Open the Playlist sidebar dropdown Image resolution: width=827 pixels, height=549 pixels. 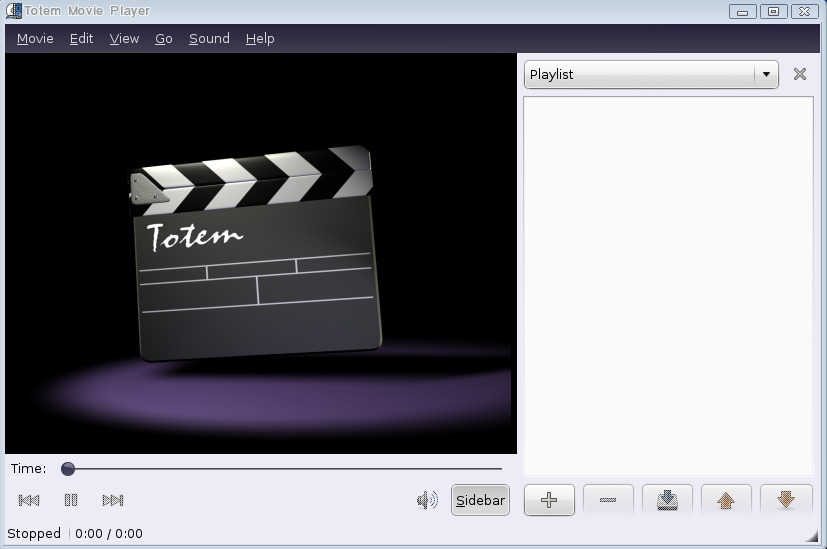[x=651, y=74]
